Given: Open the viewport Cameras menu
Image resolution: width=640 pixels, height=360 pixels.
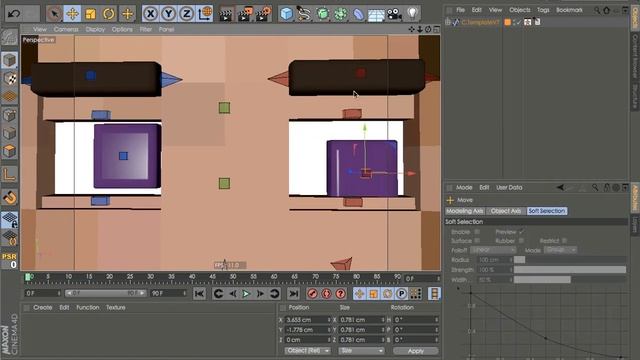Looking at the screenshot, I should (66, 29).
